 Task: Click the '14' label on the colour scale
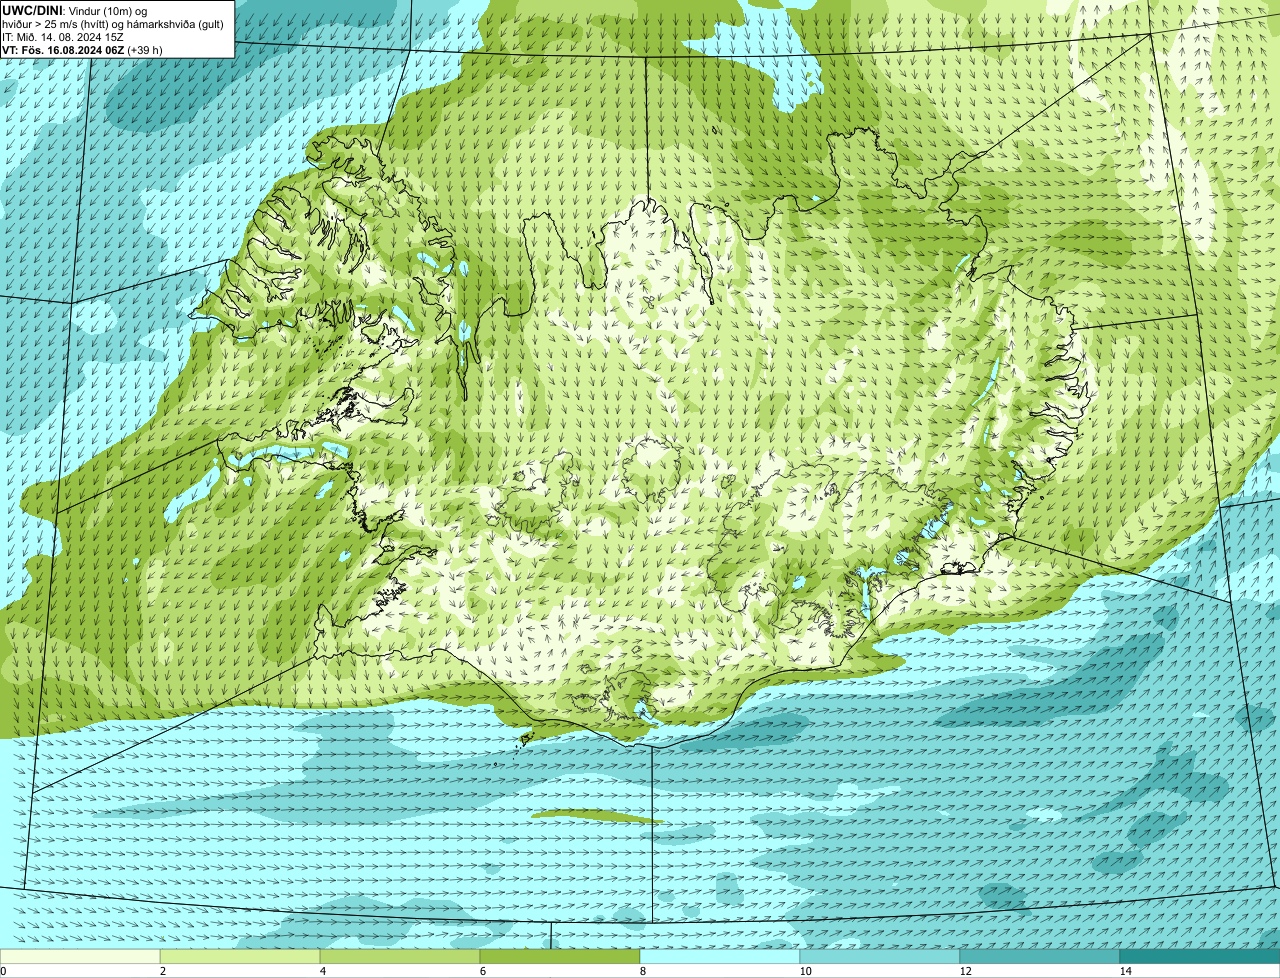tap(1125, 971)
